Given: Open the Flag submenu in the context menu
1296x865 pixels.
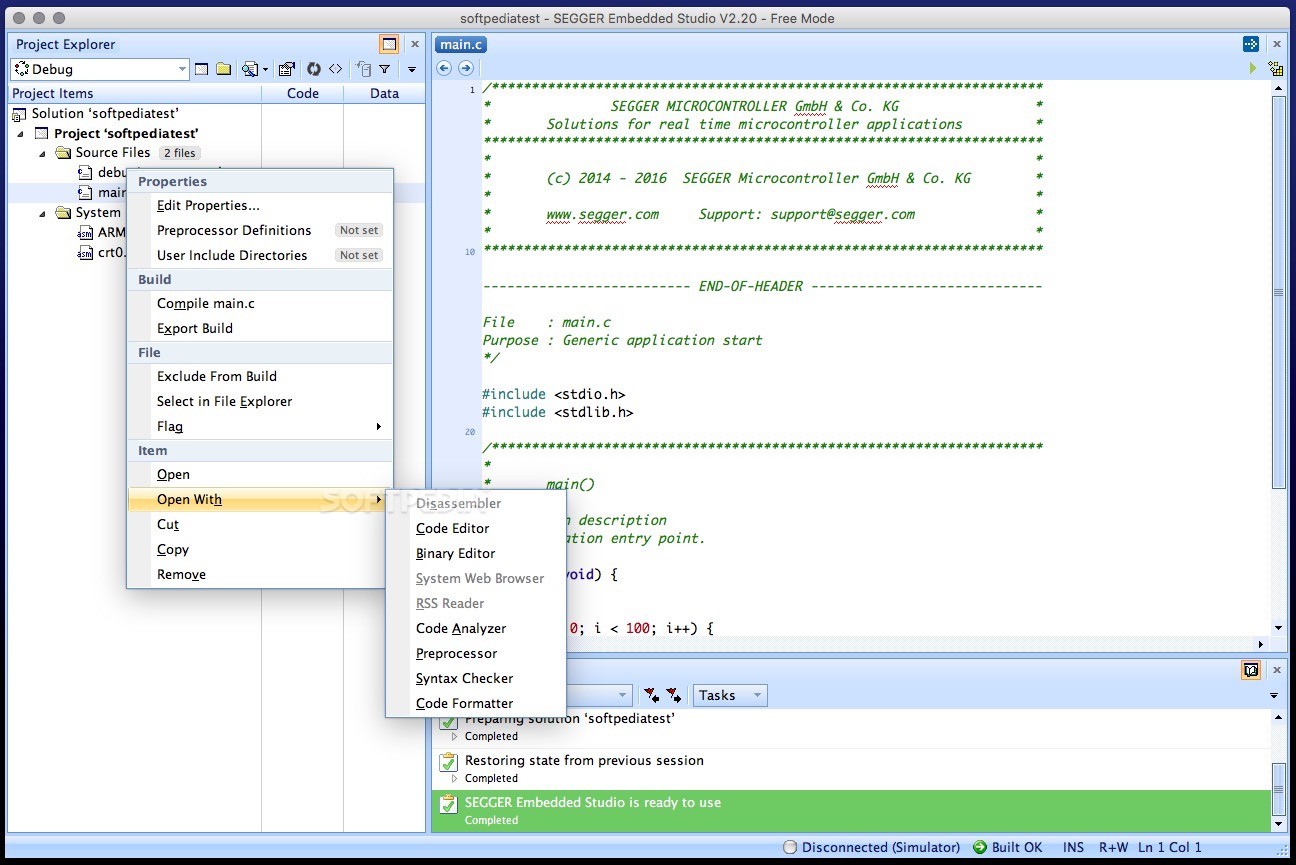Looking at the screenshot, I should (x=260, y=426).
